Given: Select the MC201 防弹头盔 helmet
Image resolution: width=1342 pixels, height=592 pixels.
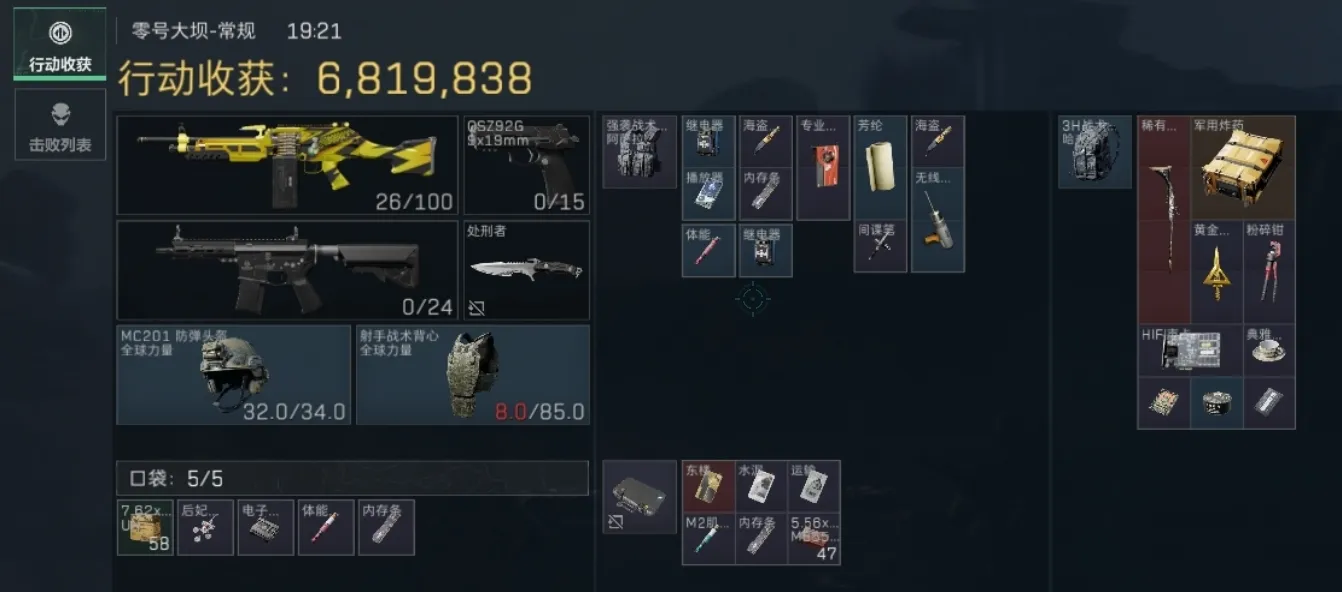Looking at the screenshot, I should pyautogui.click(x=234, y=374).
